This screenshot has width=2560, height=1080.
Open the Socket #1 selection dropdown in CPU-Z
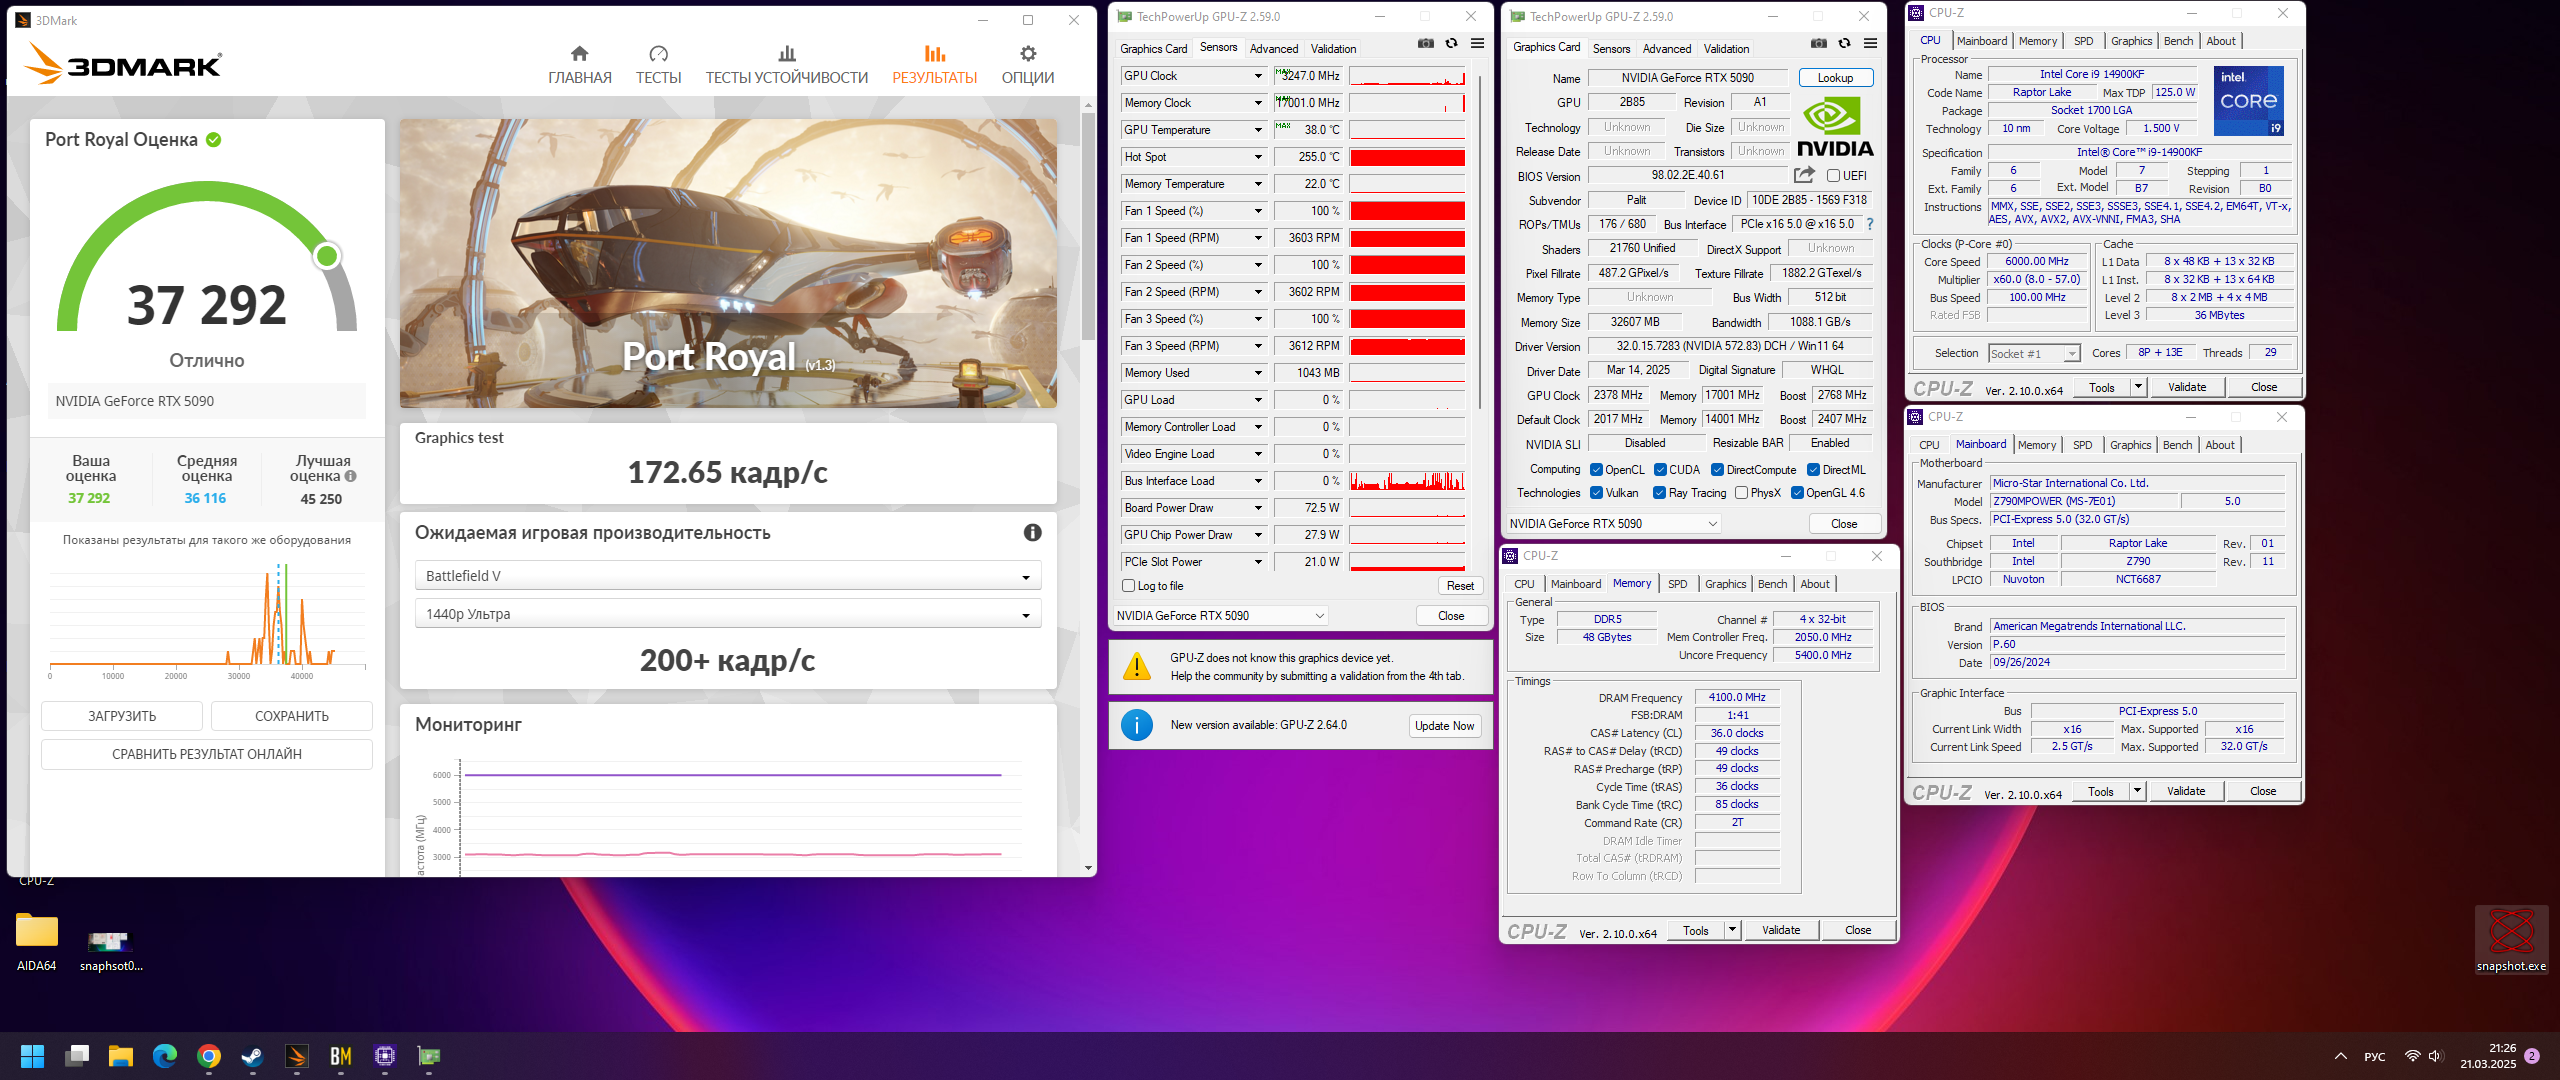[2034, 354]
